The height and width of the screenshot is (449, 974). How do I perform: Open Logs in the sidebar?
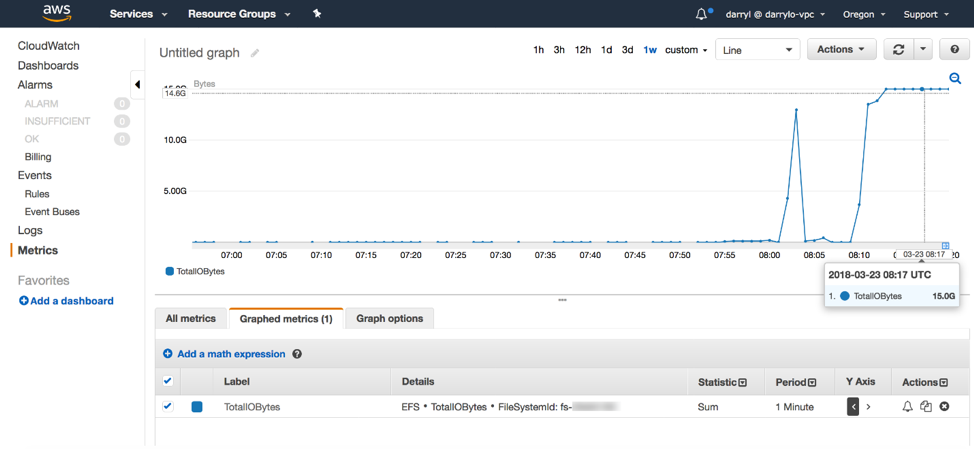point(30,230)
